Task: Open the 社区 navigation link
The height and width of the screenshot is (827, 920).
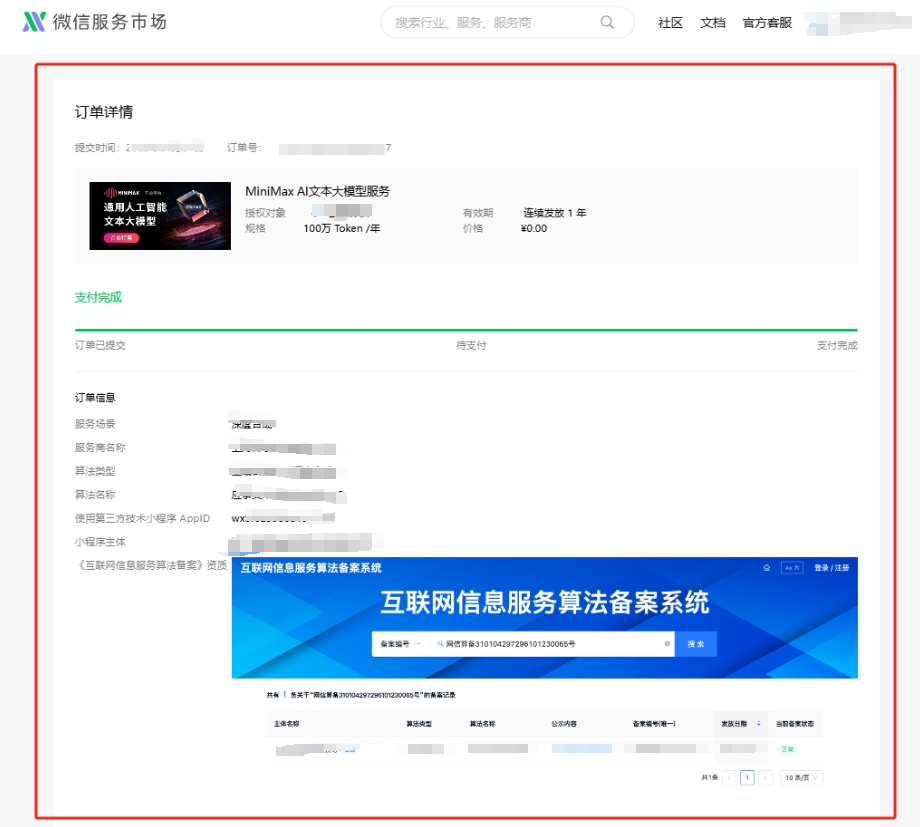Action: (x=670, y=23)
